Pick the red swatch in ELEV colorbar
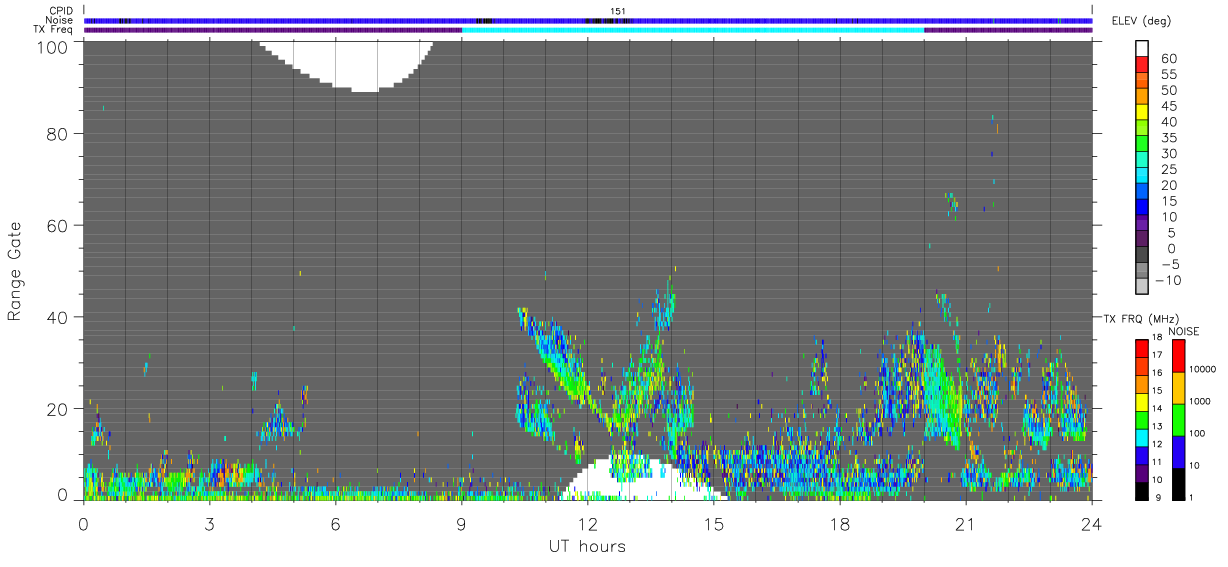 click(x=1143, y=64)
